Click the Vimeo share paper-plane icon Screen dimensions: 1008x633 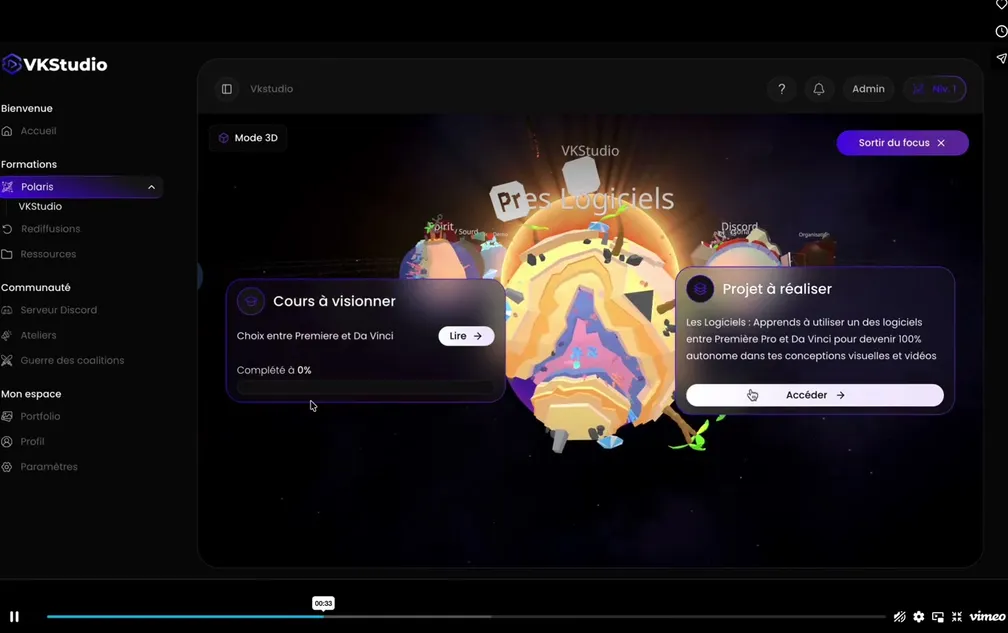pos(1001,59)
